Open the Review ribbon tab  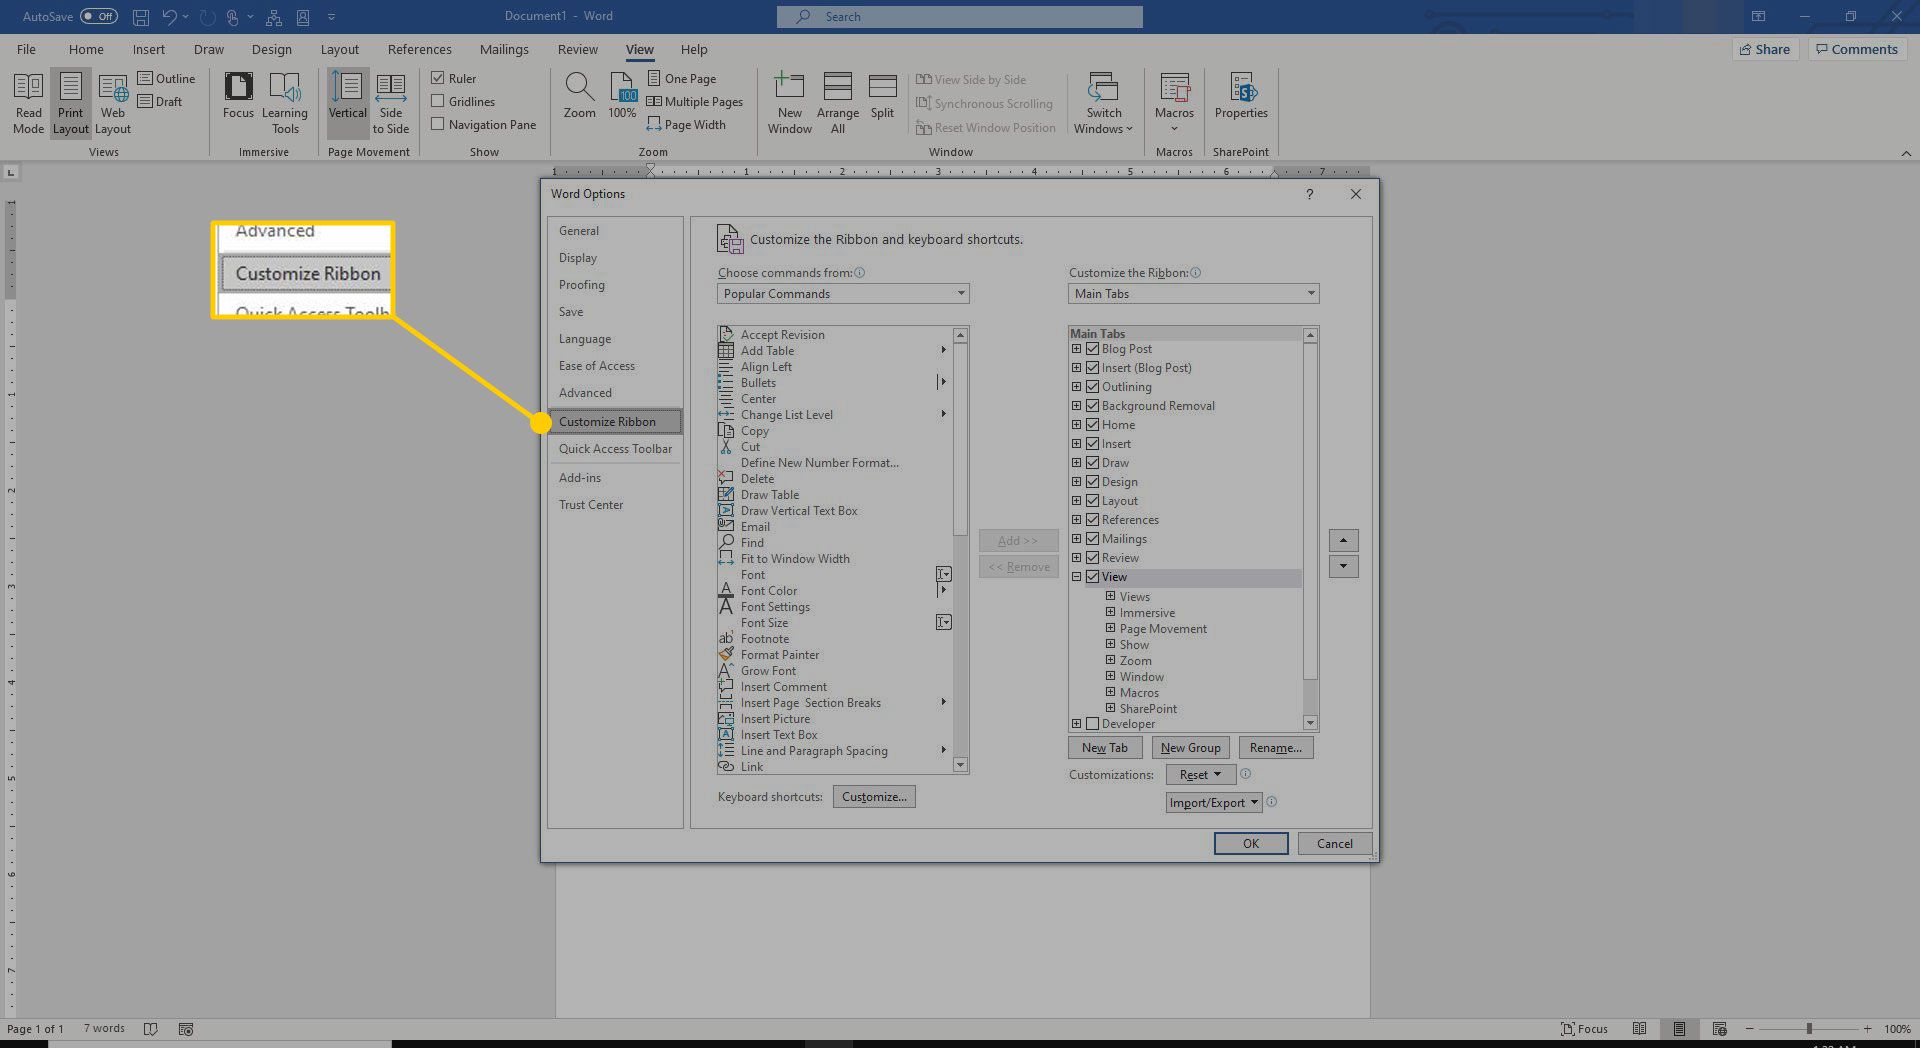click(x=577, y=49)
